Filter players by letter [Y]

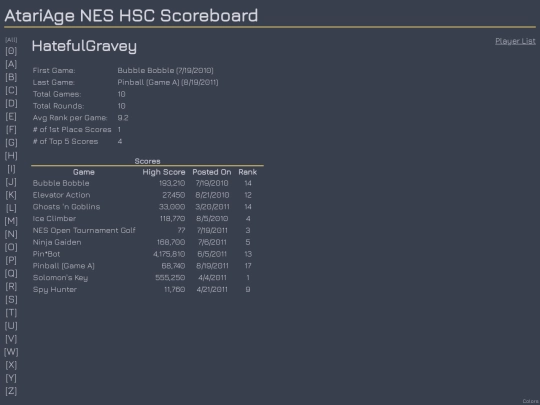pyautogui.click(x=11, y=378)
